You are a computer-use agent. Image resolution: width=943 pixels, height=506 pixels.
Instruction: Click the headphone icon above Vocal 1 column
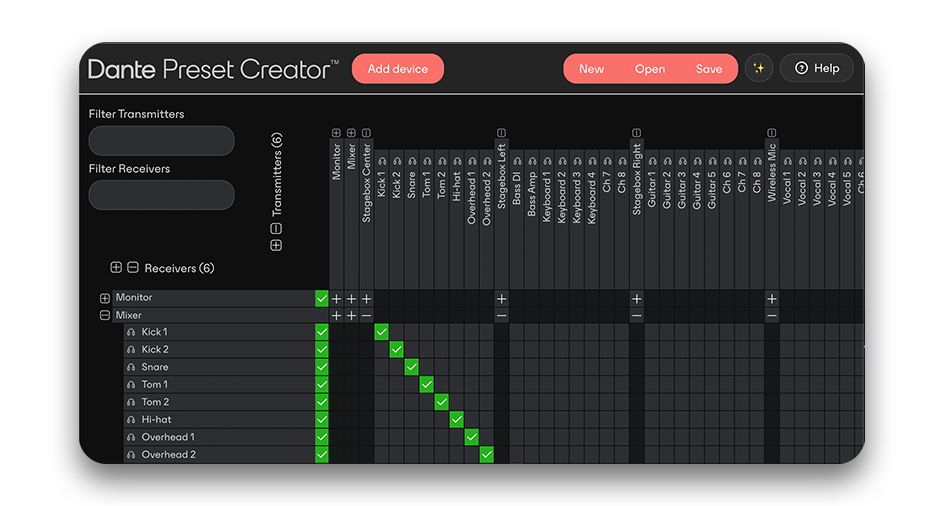[x=787, y=161]
